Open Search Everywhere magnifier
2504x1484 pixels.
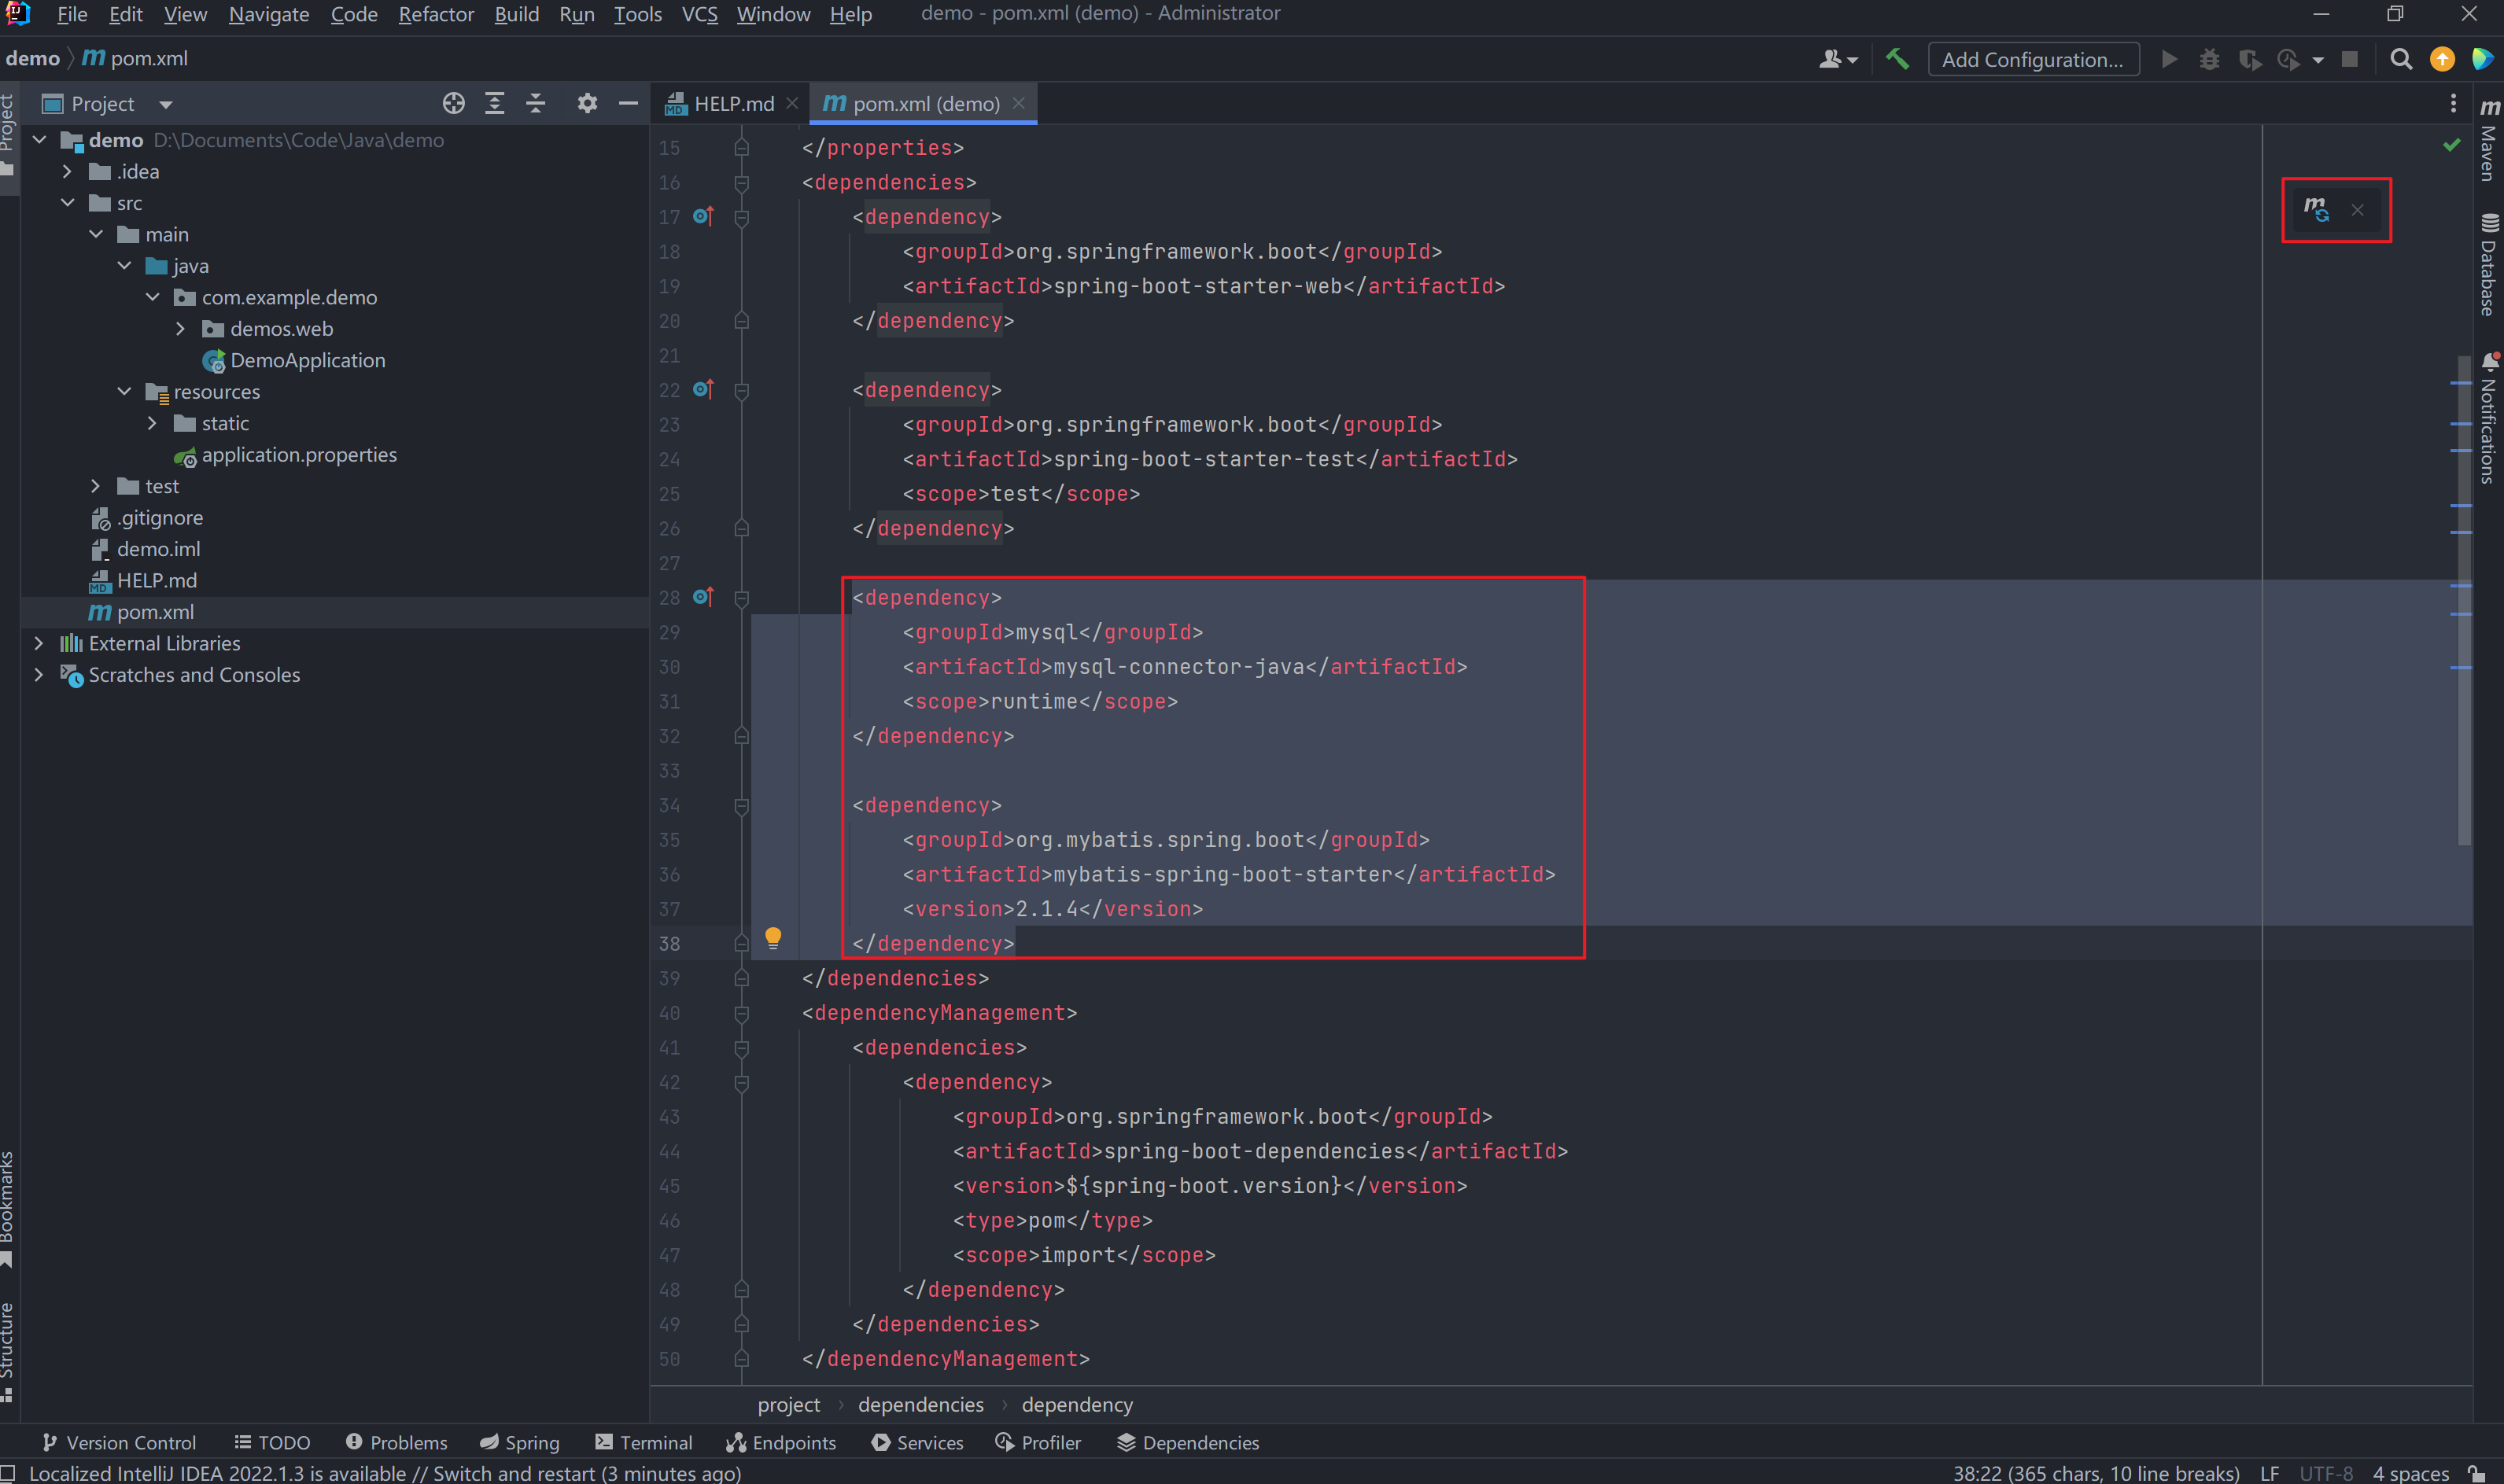(2401, 59)
